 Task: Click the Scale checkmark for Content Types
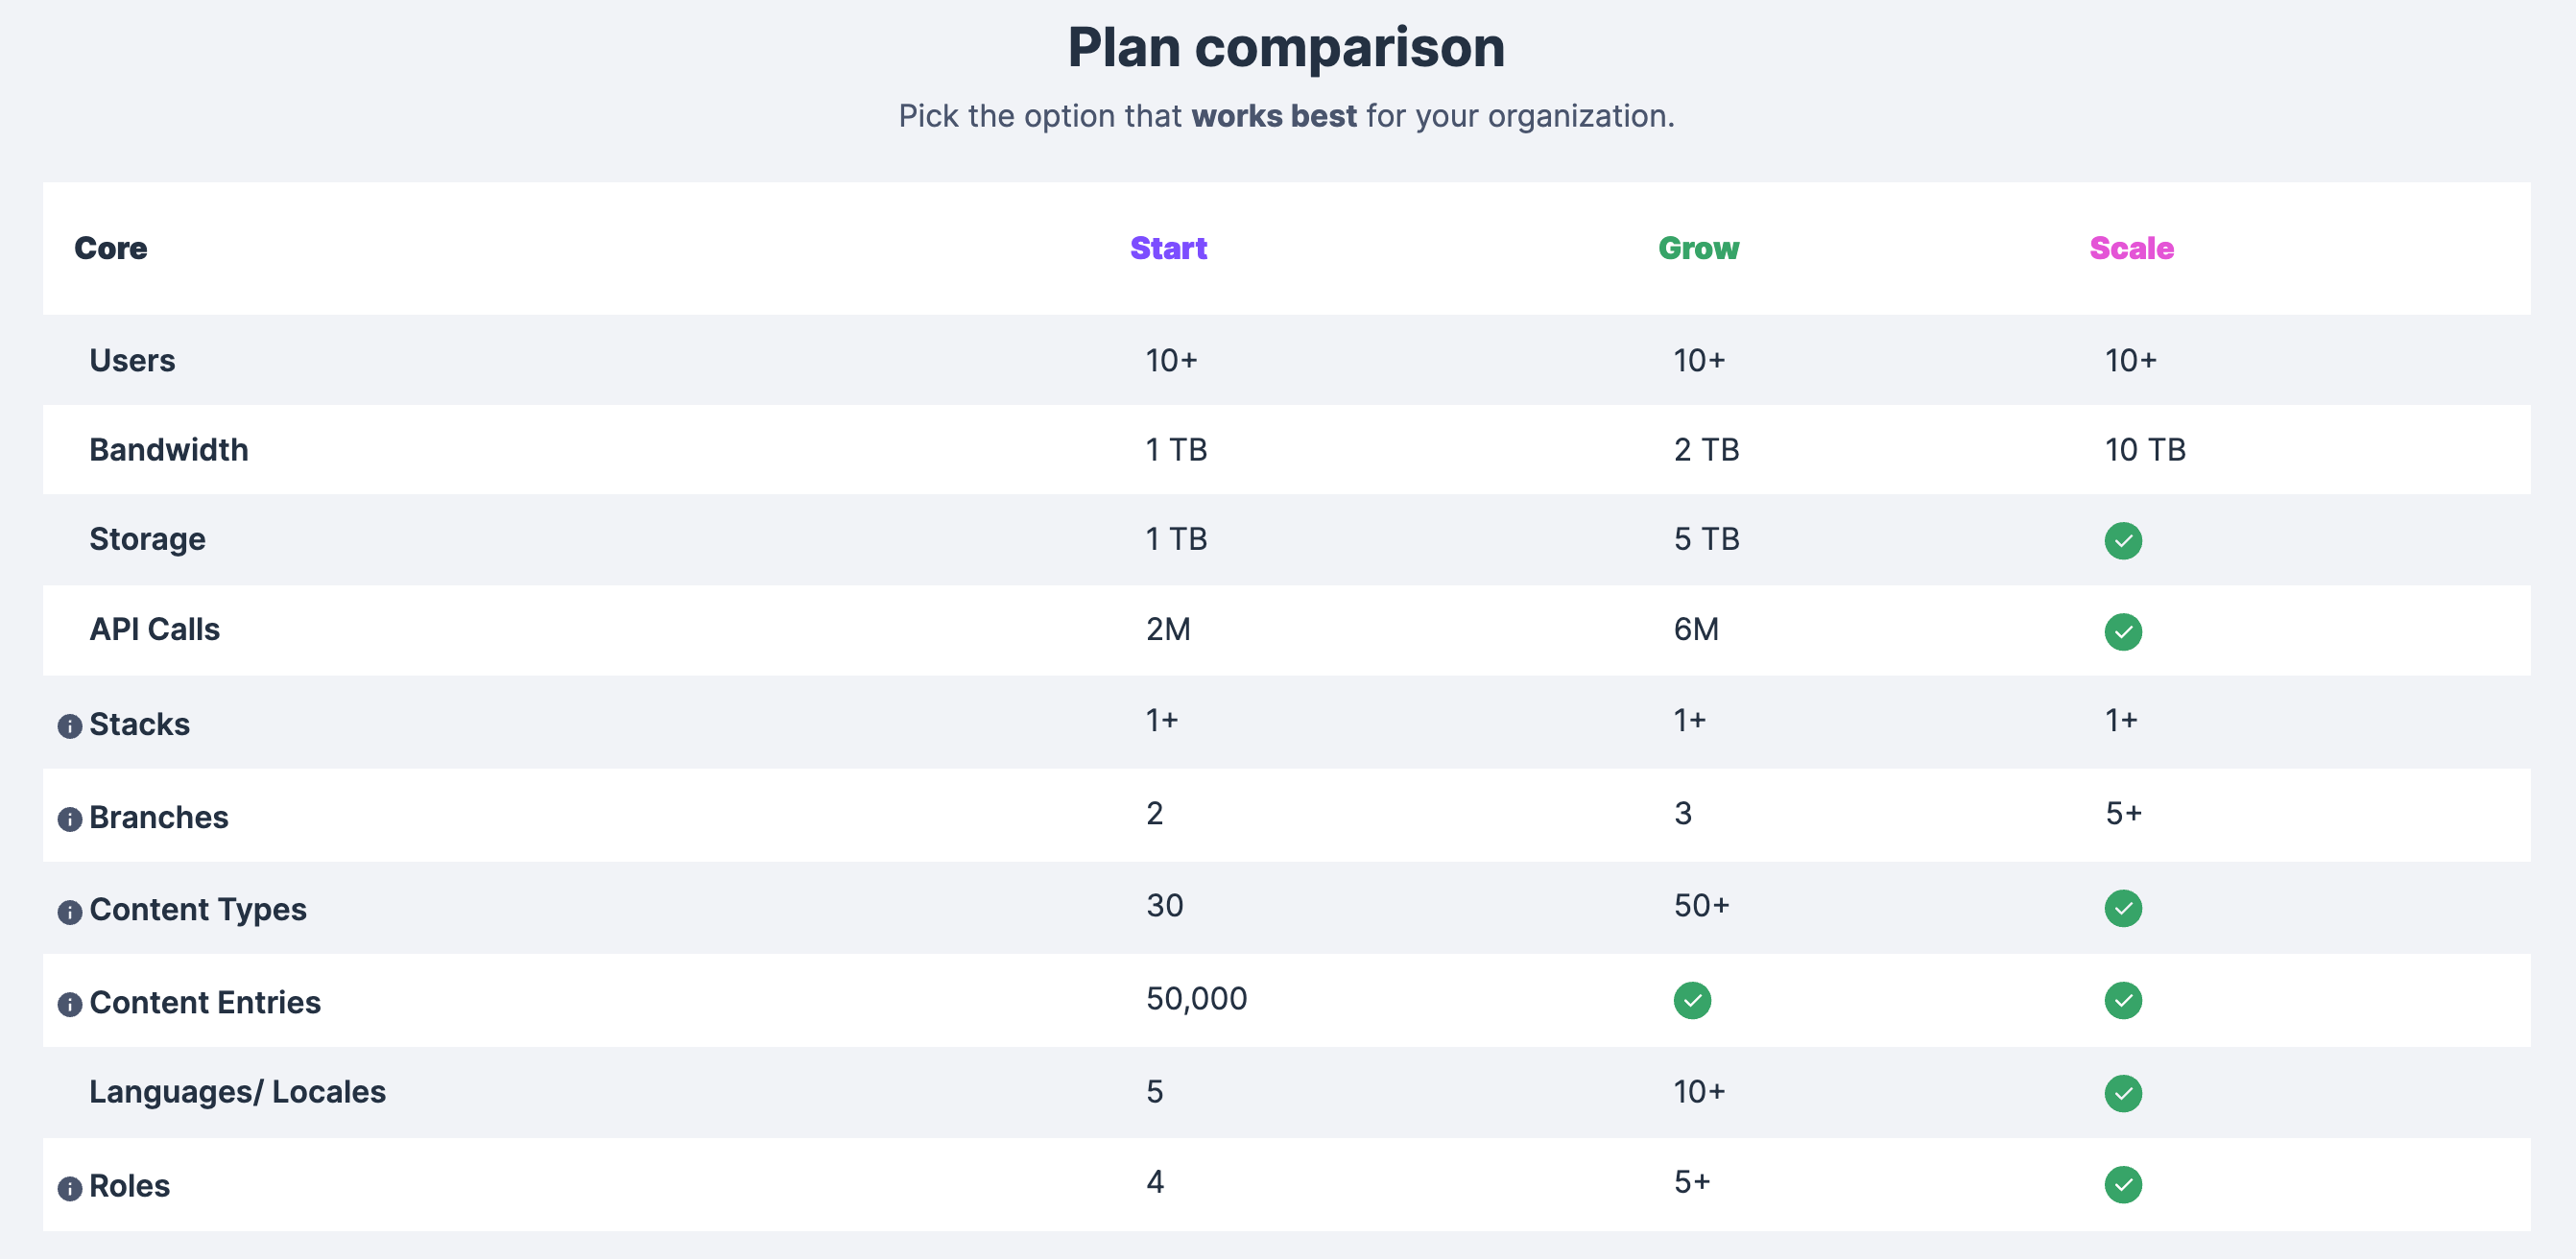pyautogui.click(x=2122, y=908)
